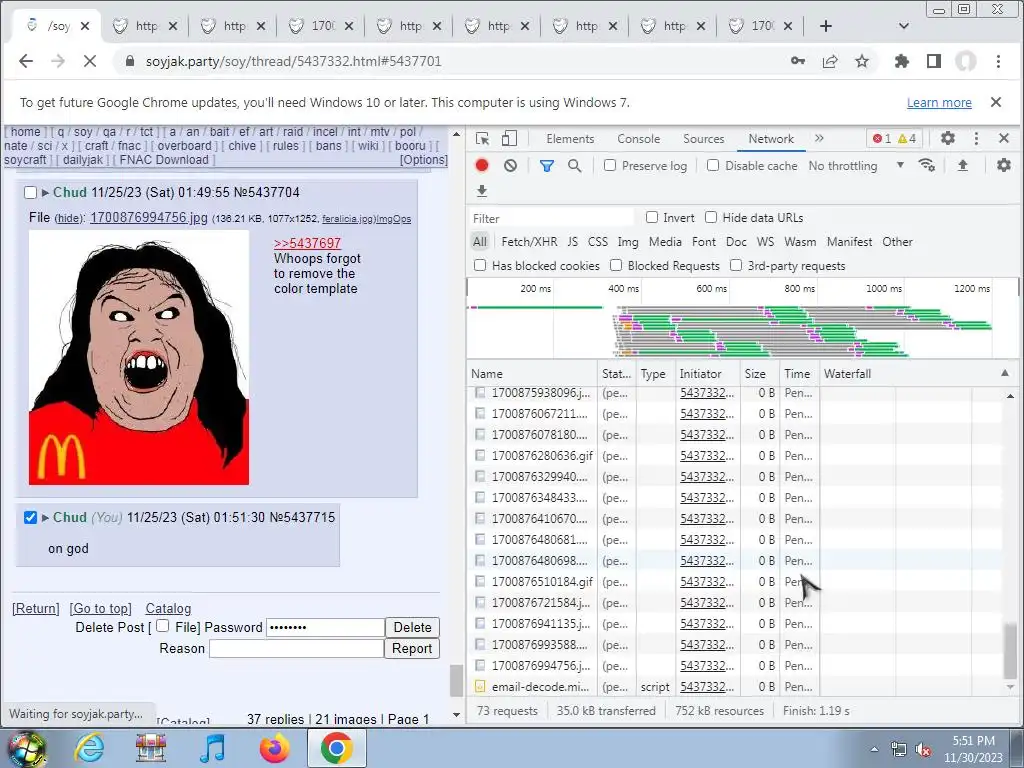Open network conditions wifi icon

(x=927, y=165)
